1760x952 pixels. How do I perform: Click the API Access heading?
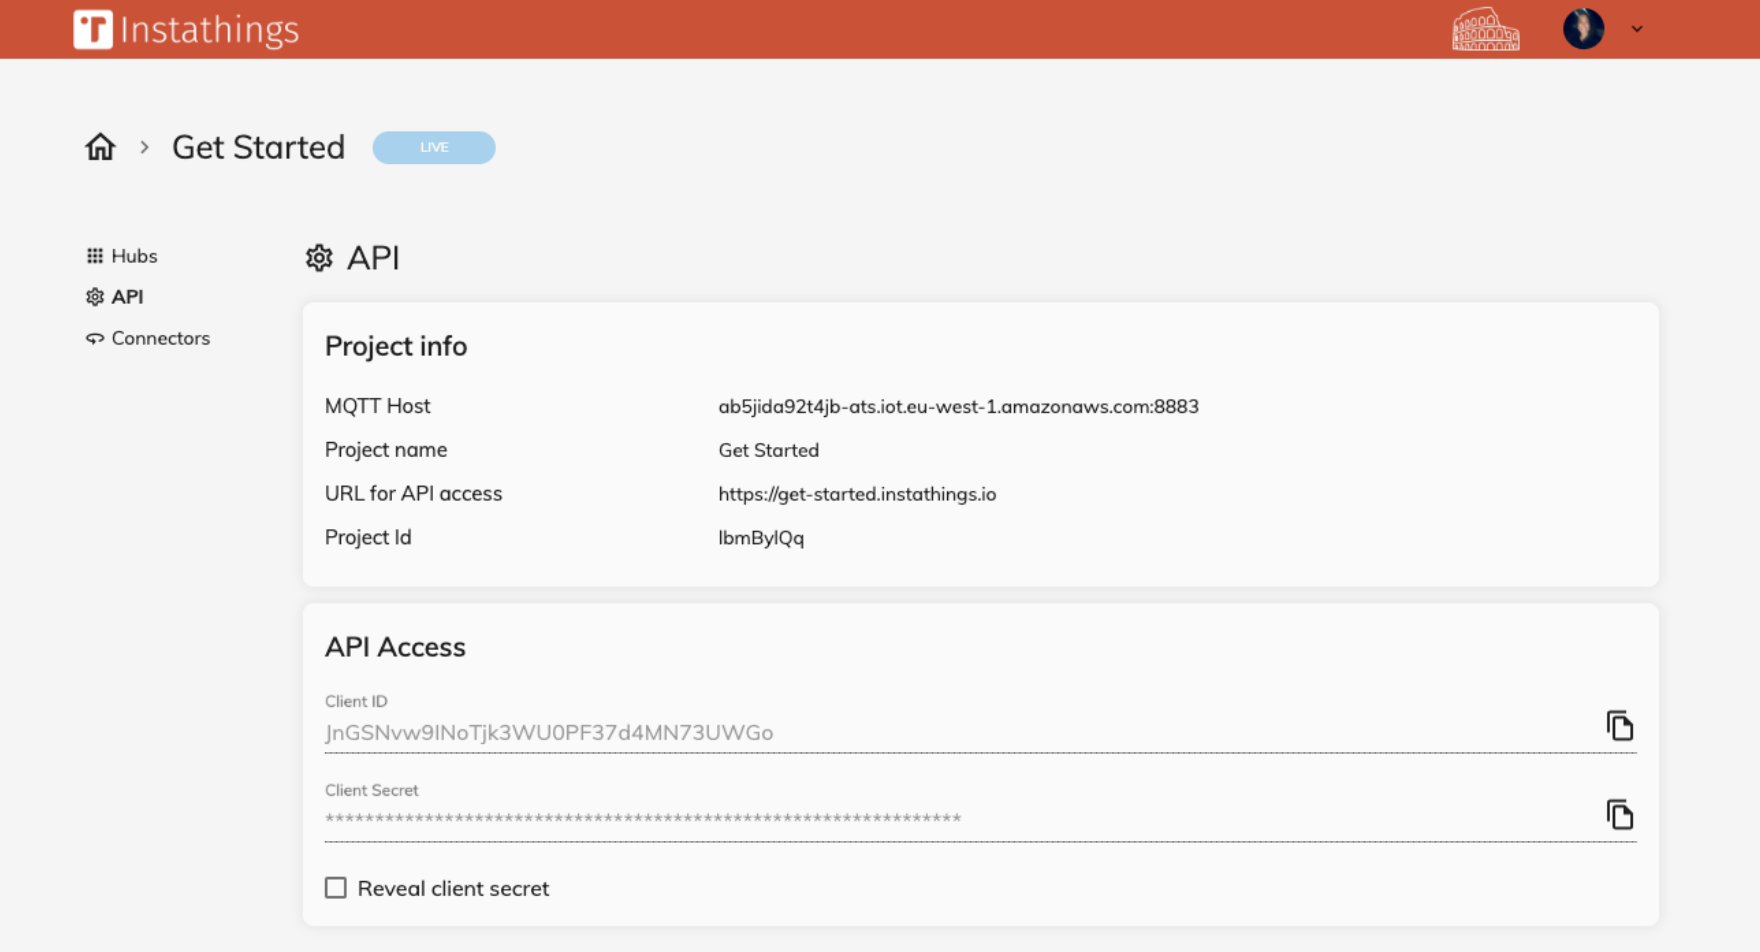point(395,647)
